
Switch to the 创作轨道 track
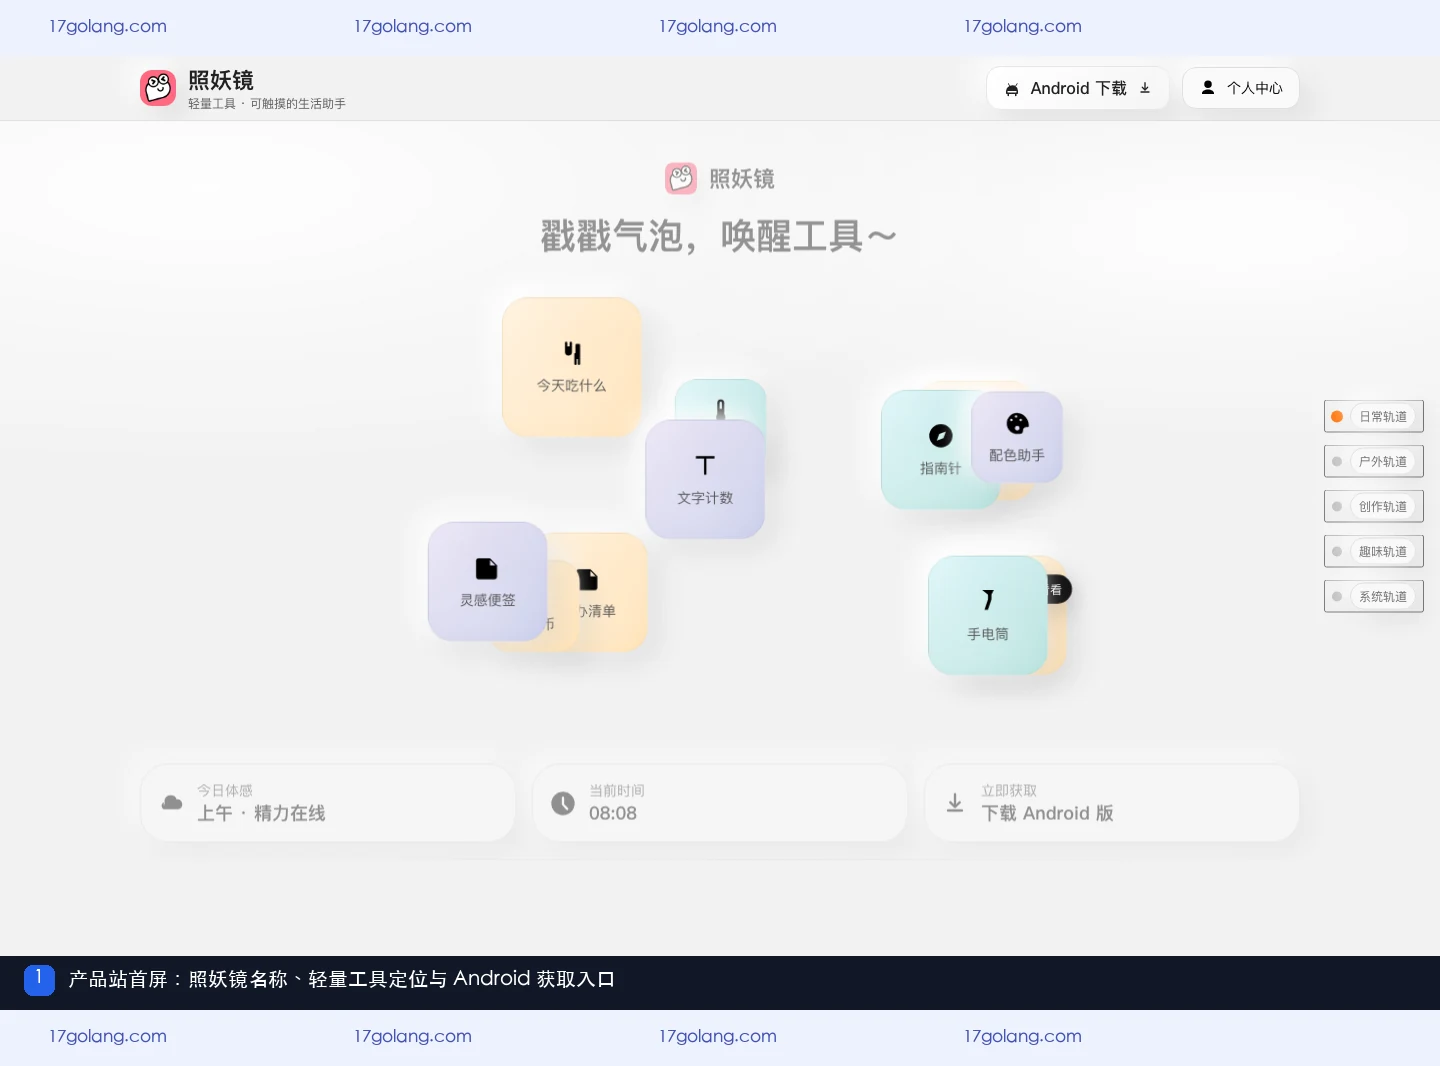[1374, 506]
